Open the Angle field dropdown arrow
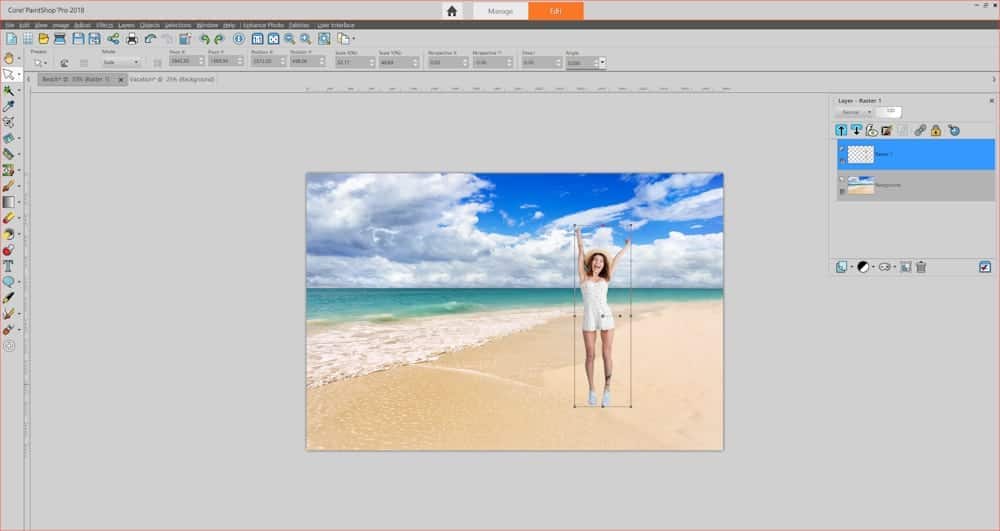 602,62
